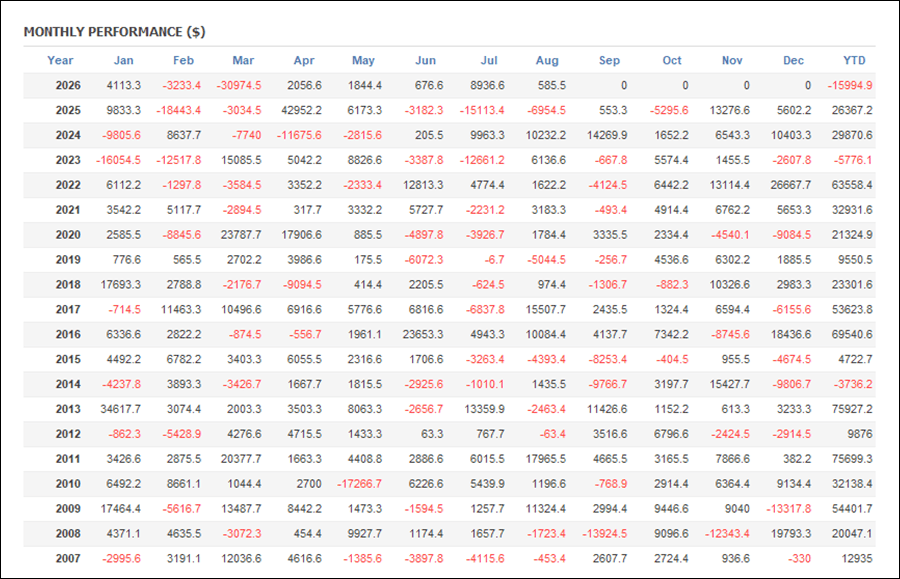Image resolution: width=900 pixels, height=579 pixels.
Task: Click the 2026 YTD value -15994.9
Action: point(850,86)
